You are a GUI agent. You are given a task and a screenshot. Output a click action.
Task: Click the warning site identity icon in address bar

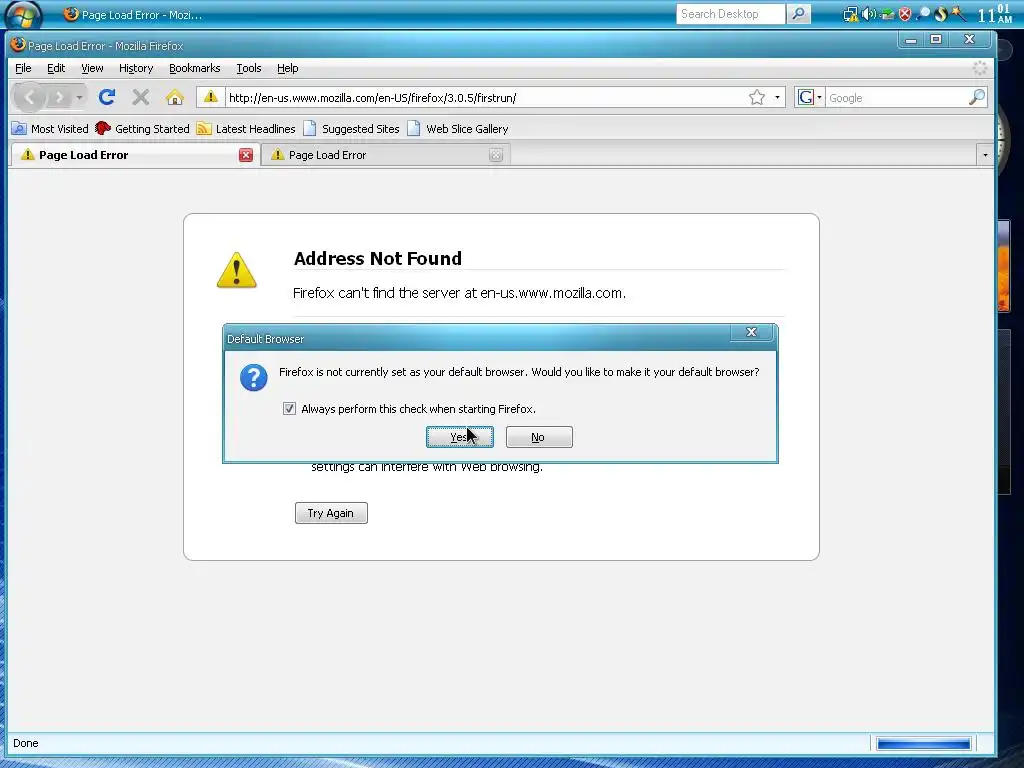click(210, 97)
